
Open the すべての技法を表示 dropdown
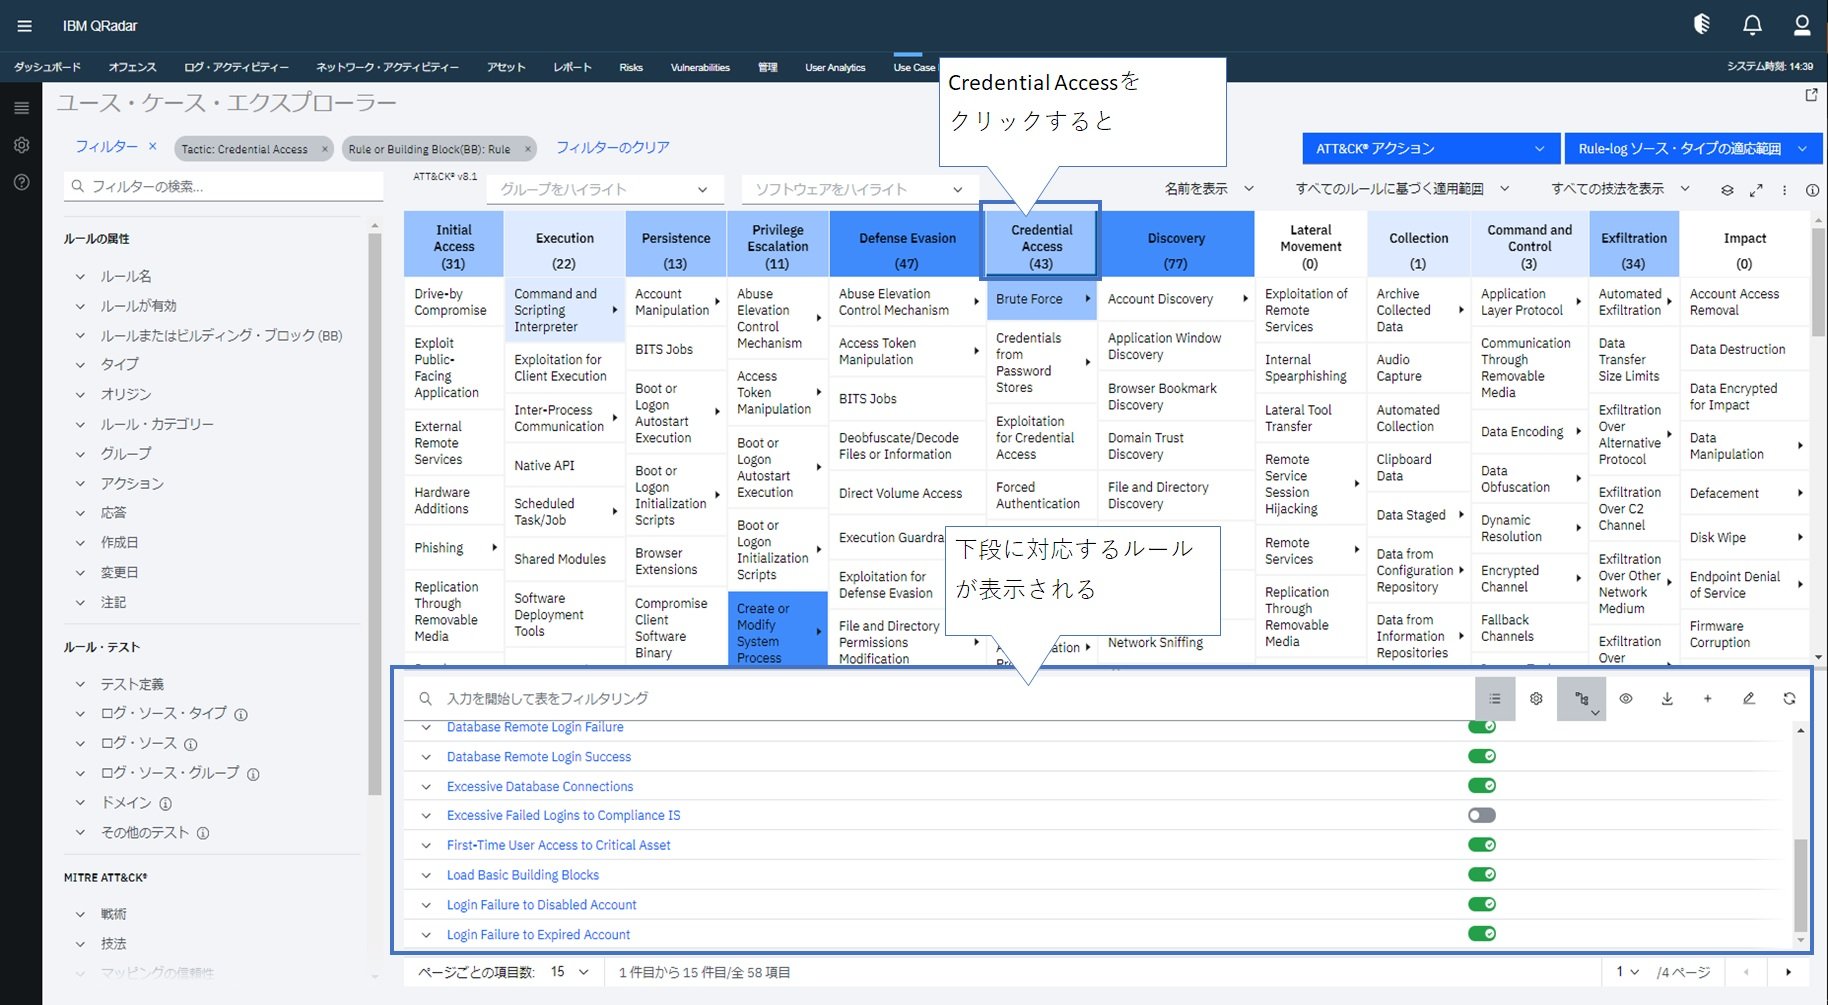[1620, 189]
